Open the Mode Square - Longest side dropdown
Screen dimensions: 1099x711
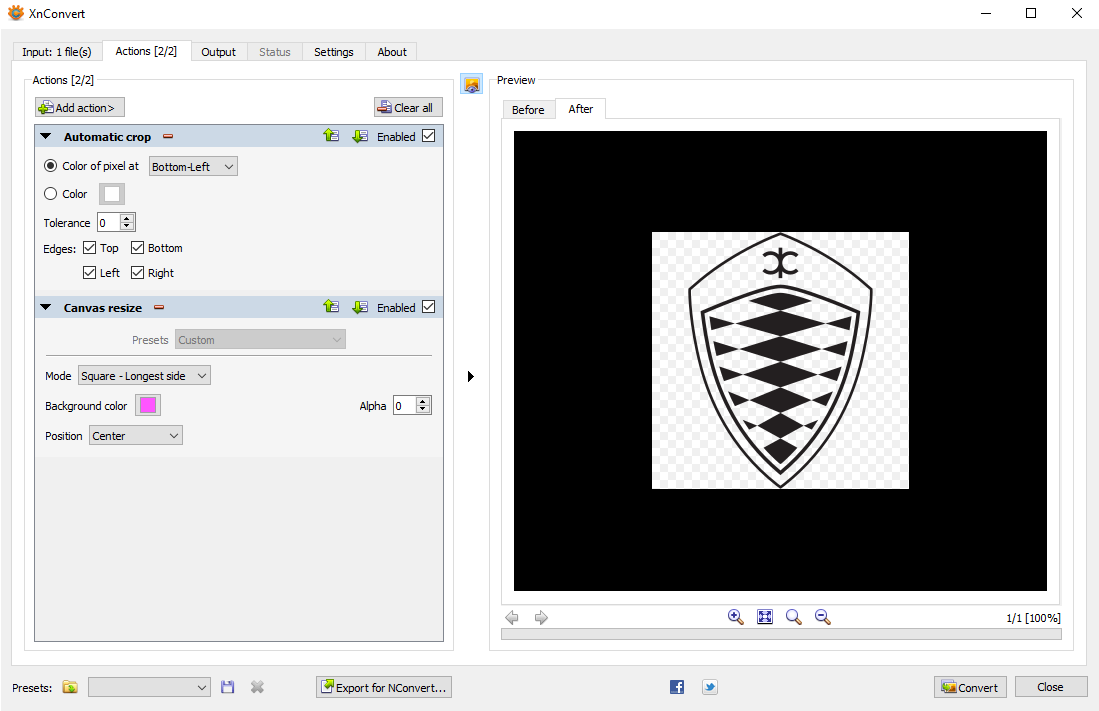point(143,376)
